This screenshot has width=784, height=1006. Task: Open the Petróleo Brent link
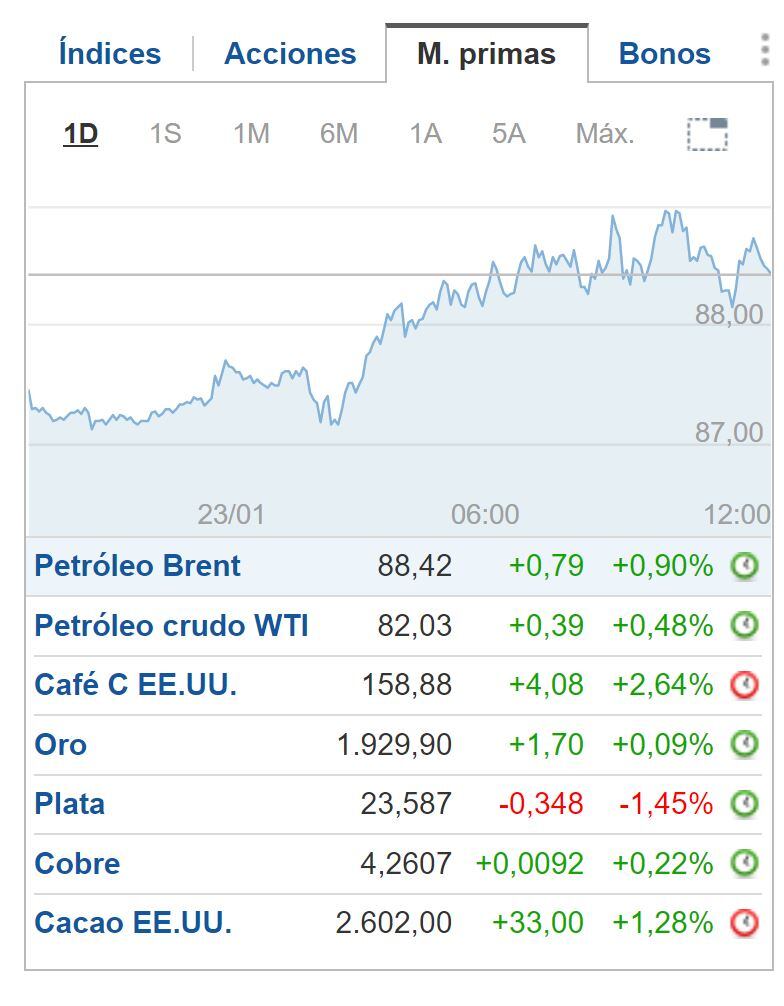click(137, 566)
